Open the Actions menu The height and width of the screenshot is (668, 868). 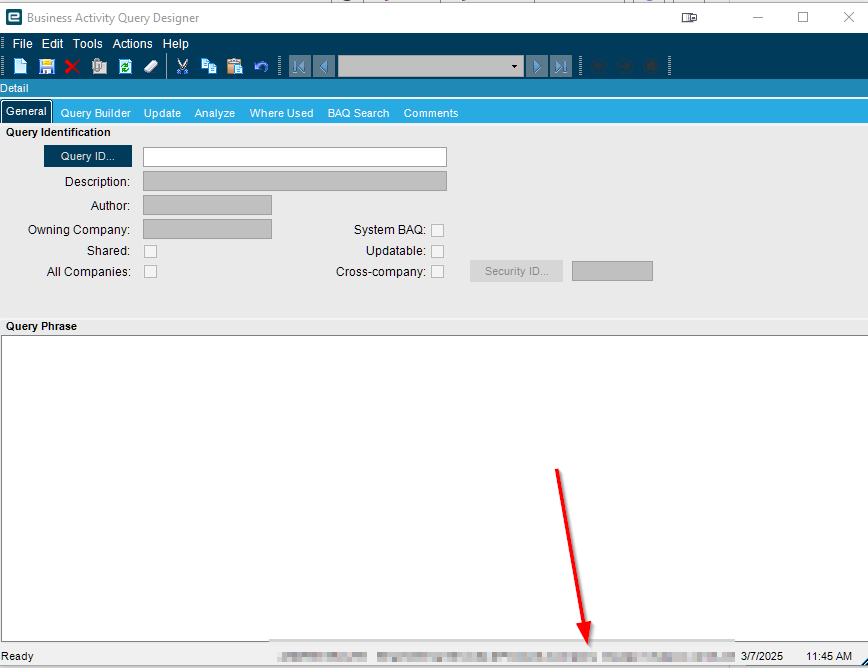pyautogui.click(x=132, y=44)
